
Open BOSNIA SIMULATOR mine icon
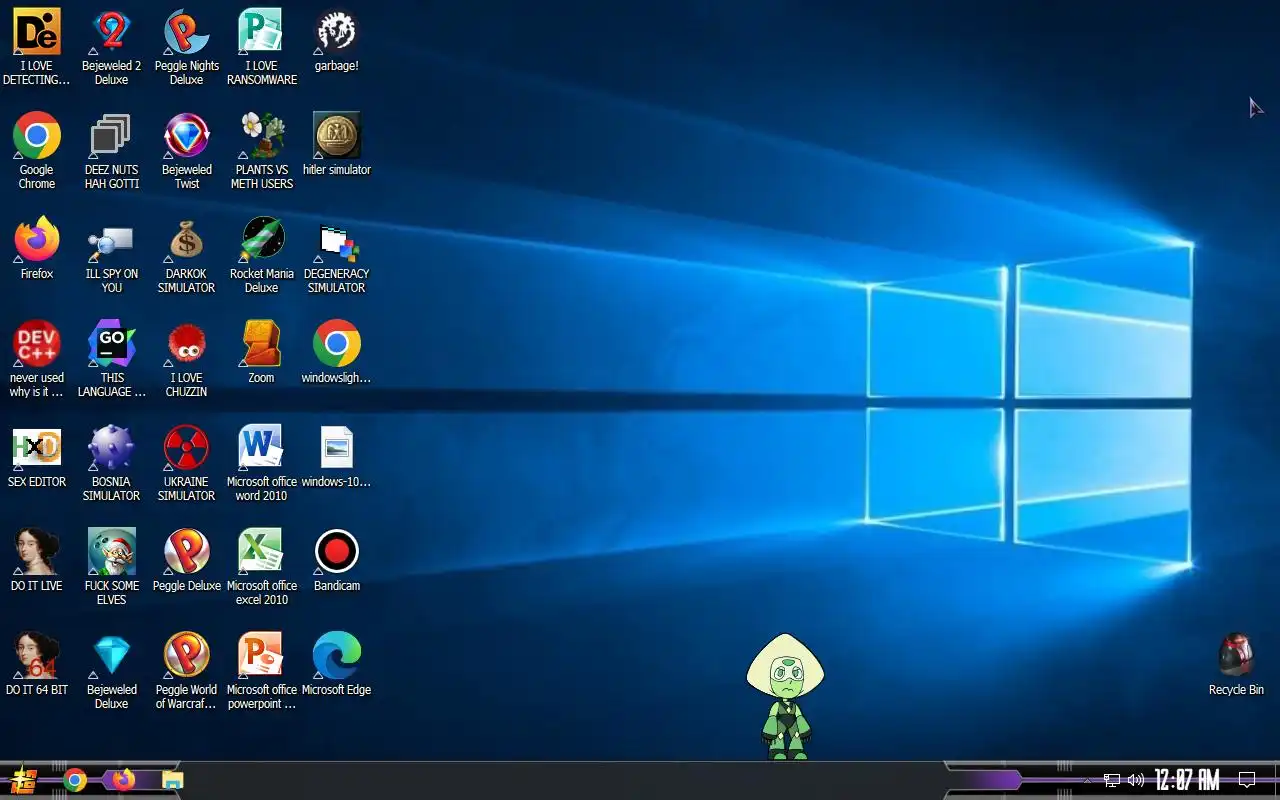112,462
